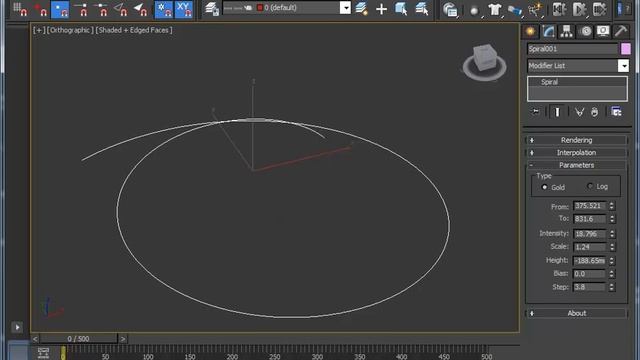The width and height of the screenshot is (640, 360).
Task: Select the Gold type radio button
Action: pos(544,187)
